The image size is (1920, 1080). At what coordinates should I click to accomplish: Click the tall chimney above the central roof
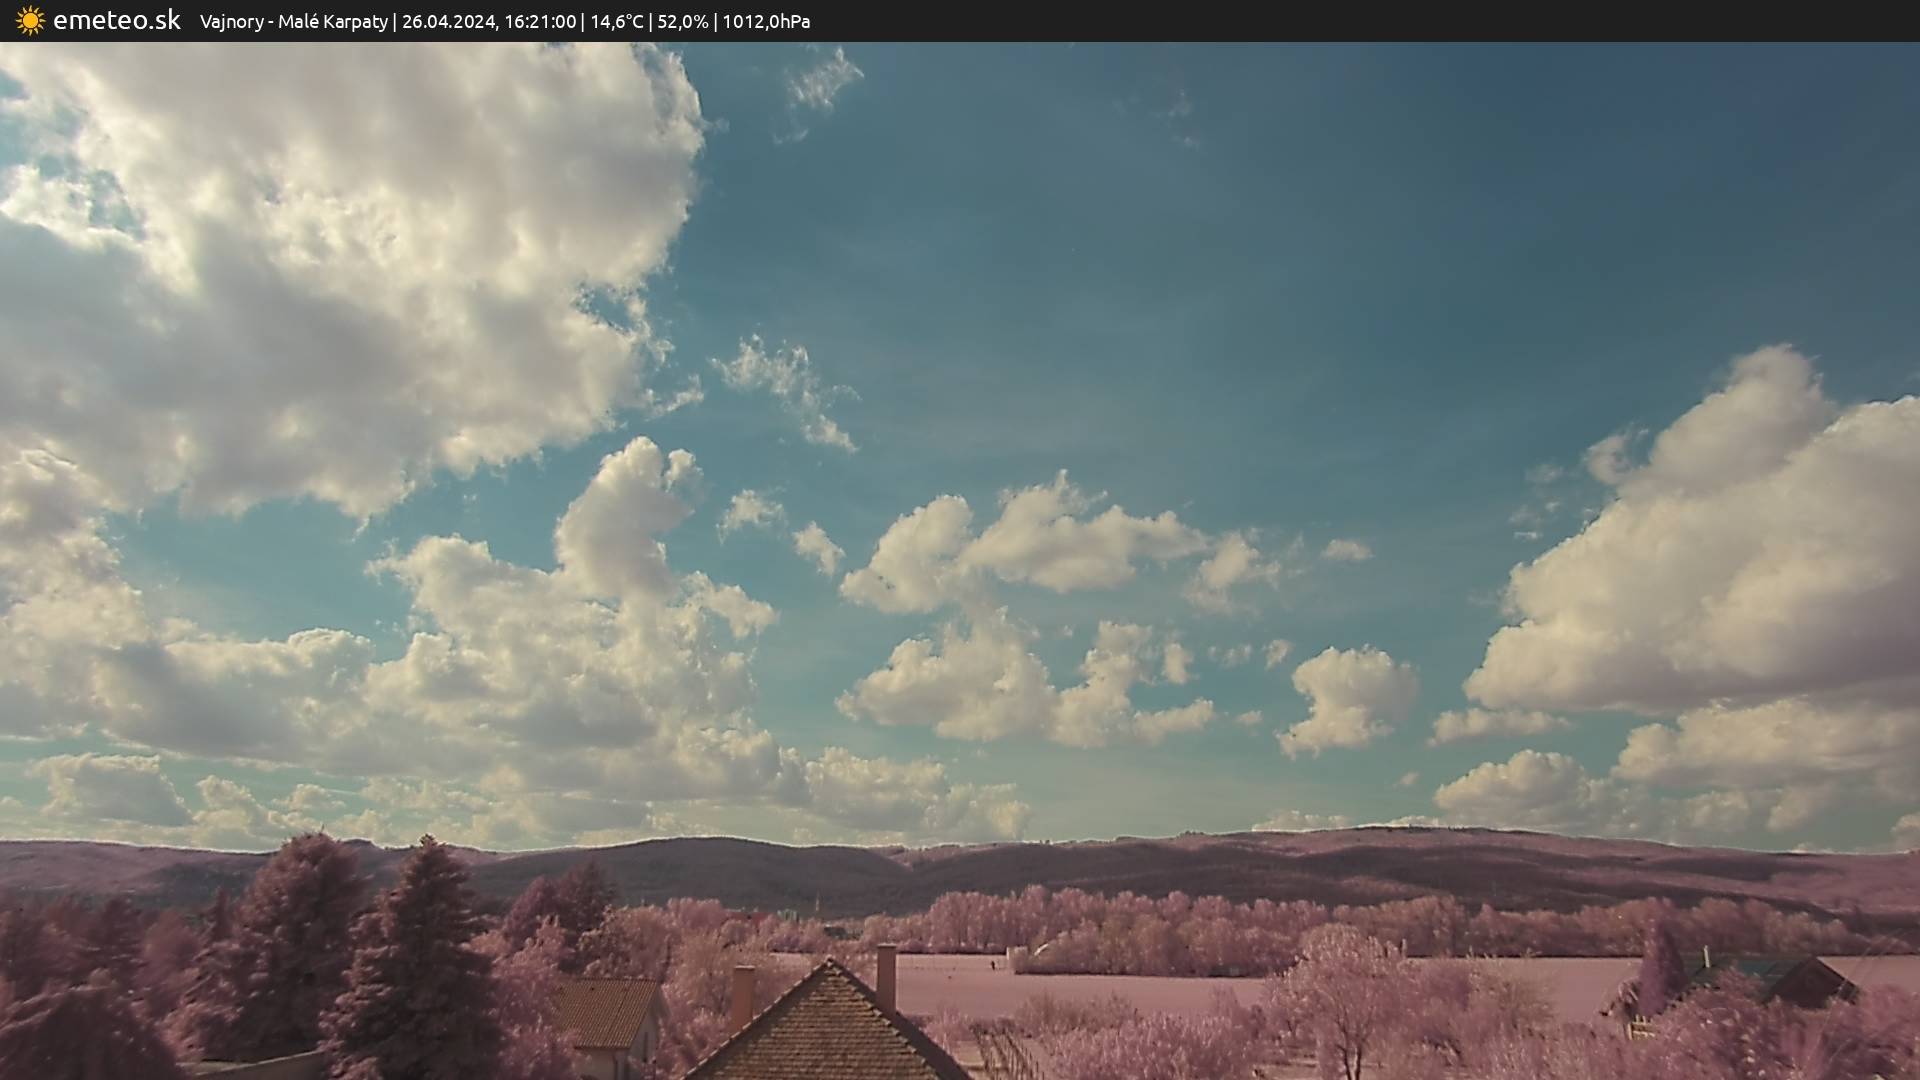click(886, 975)
